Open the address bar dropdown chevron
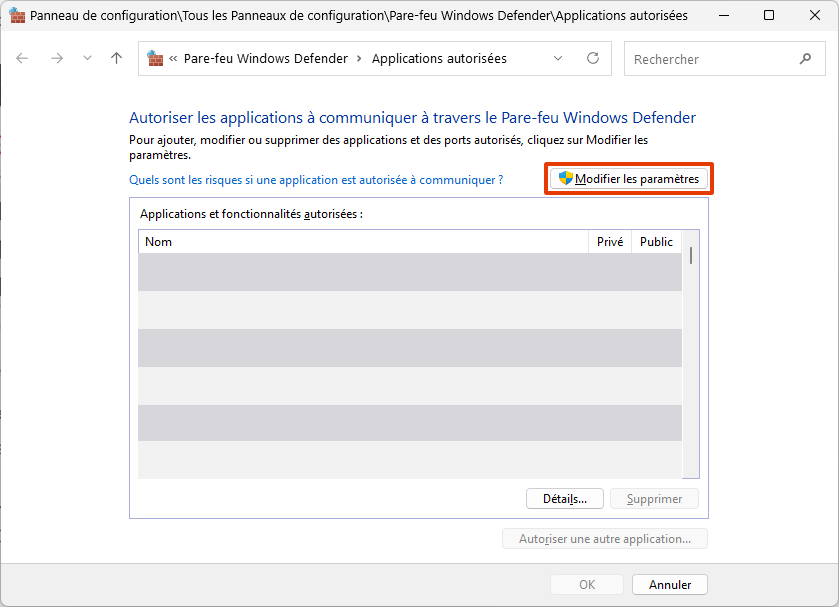 (558, 58)
